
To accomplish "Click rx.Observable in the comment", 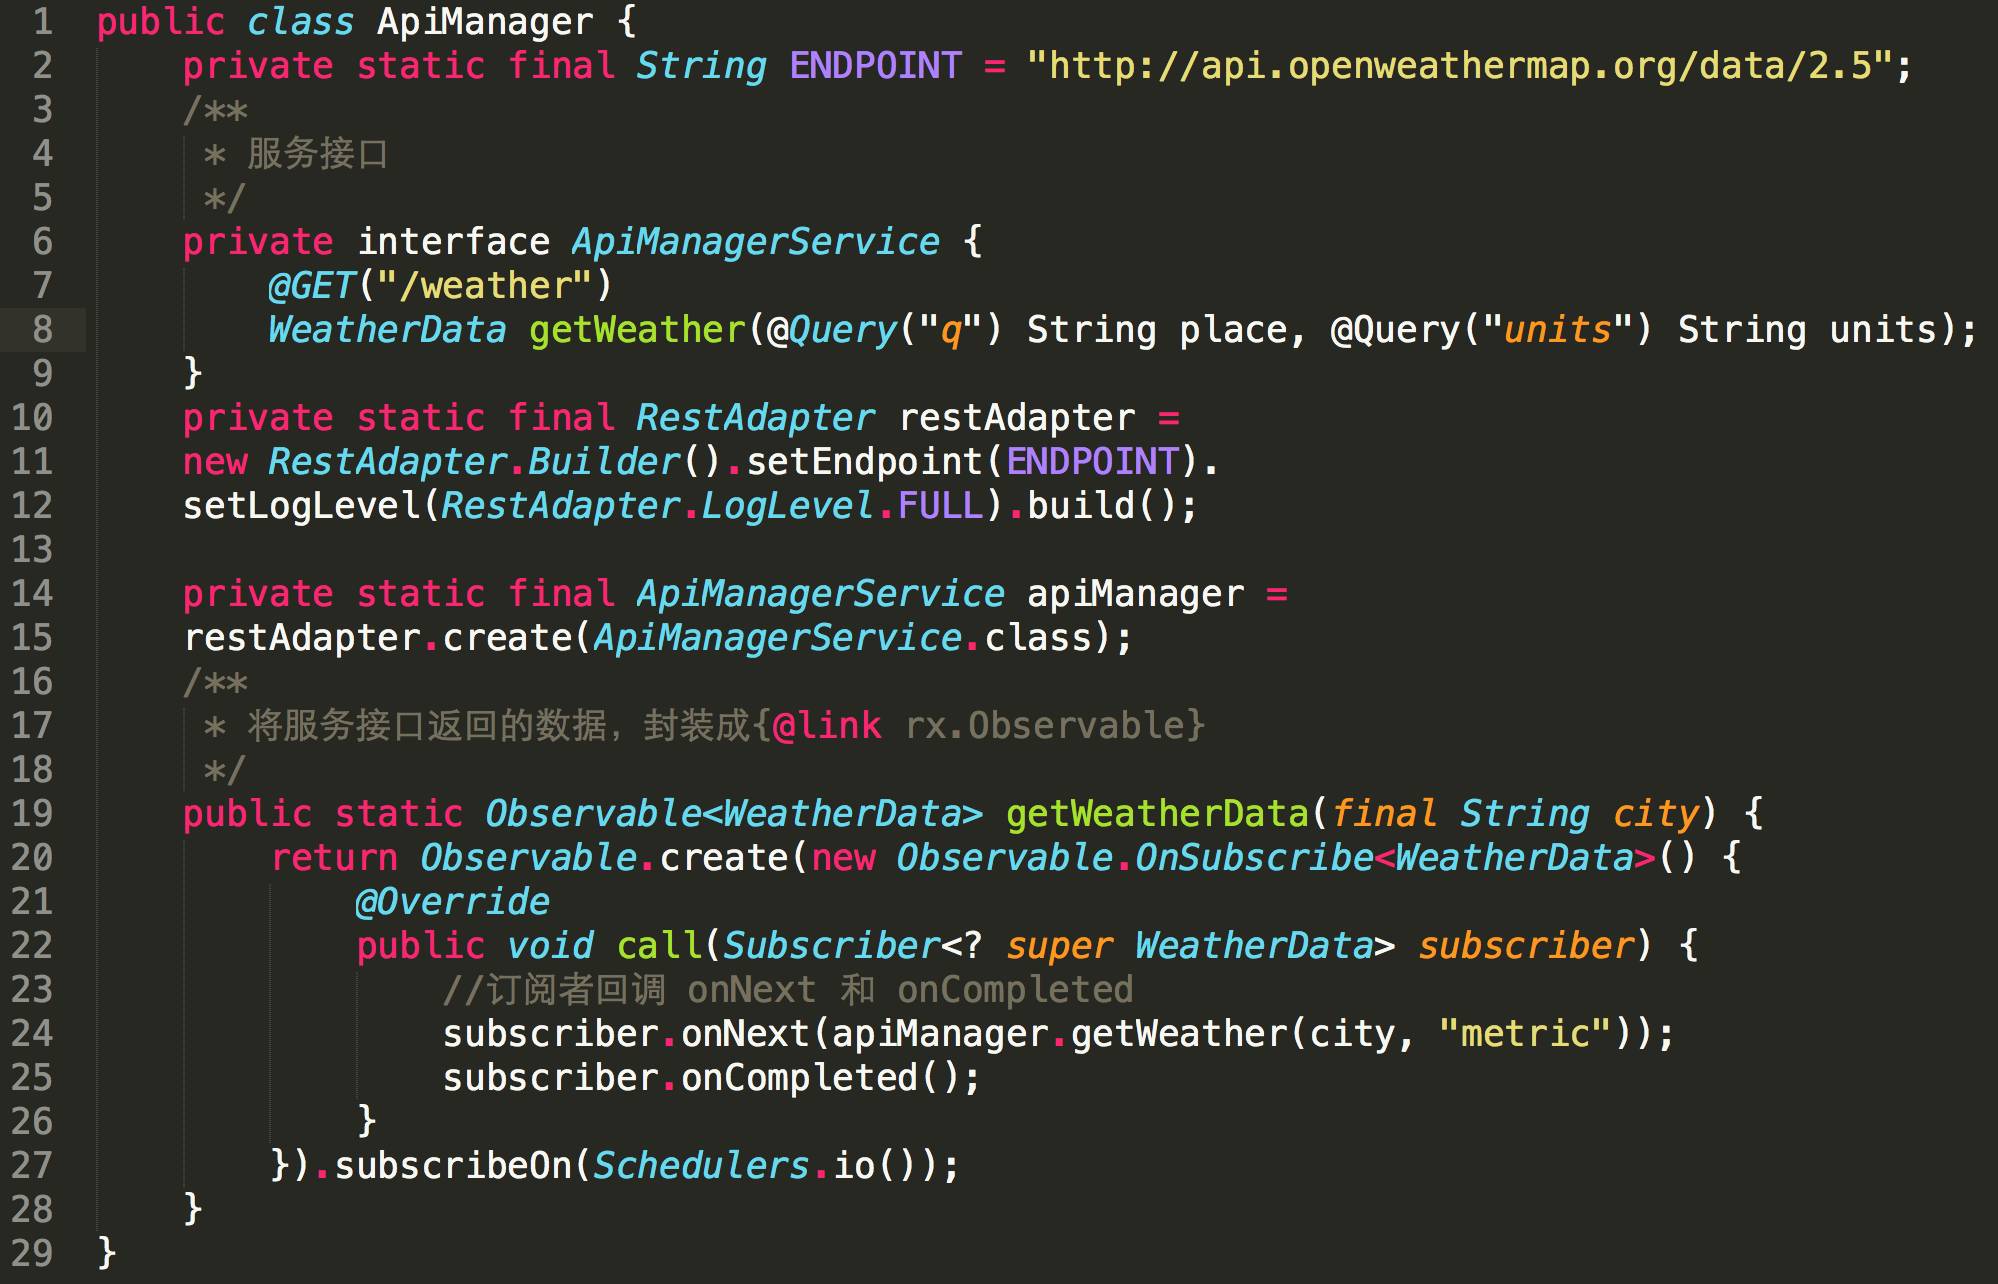I will tap(1044, 726).
